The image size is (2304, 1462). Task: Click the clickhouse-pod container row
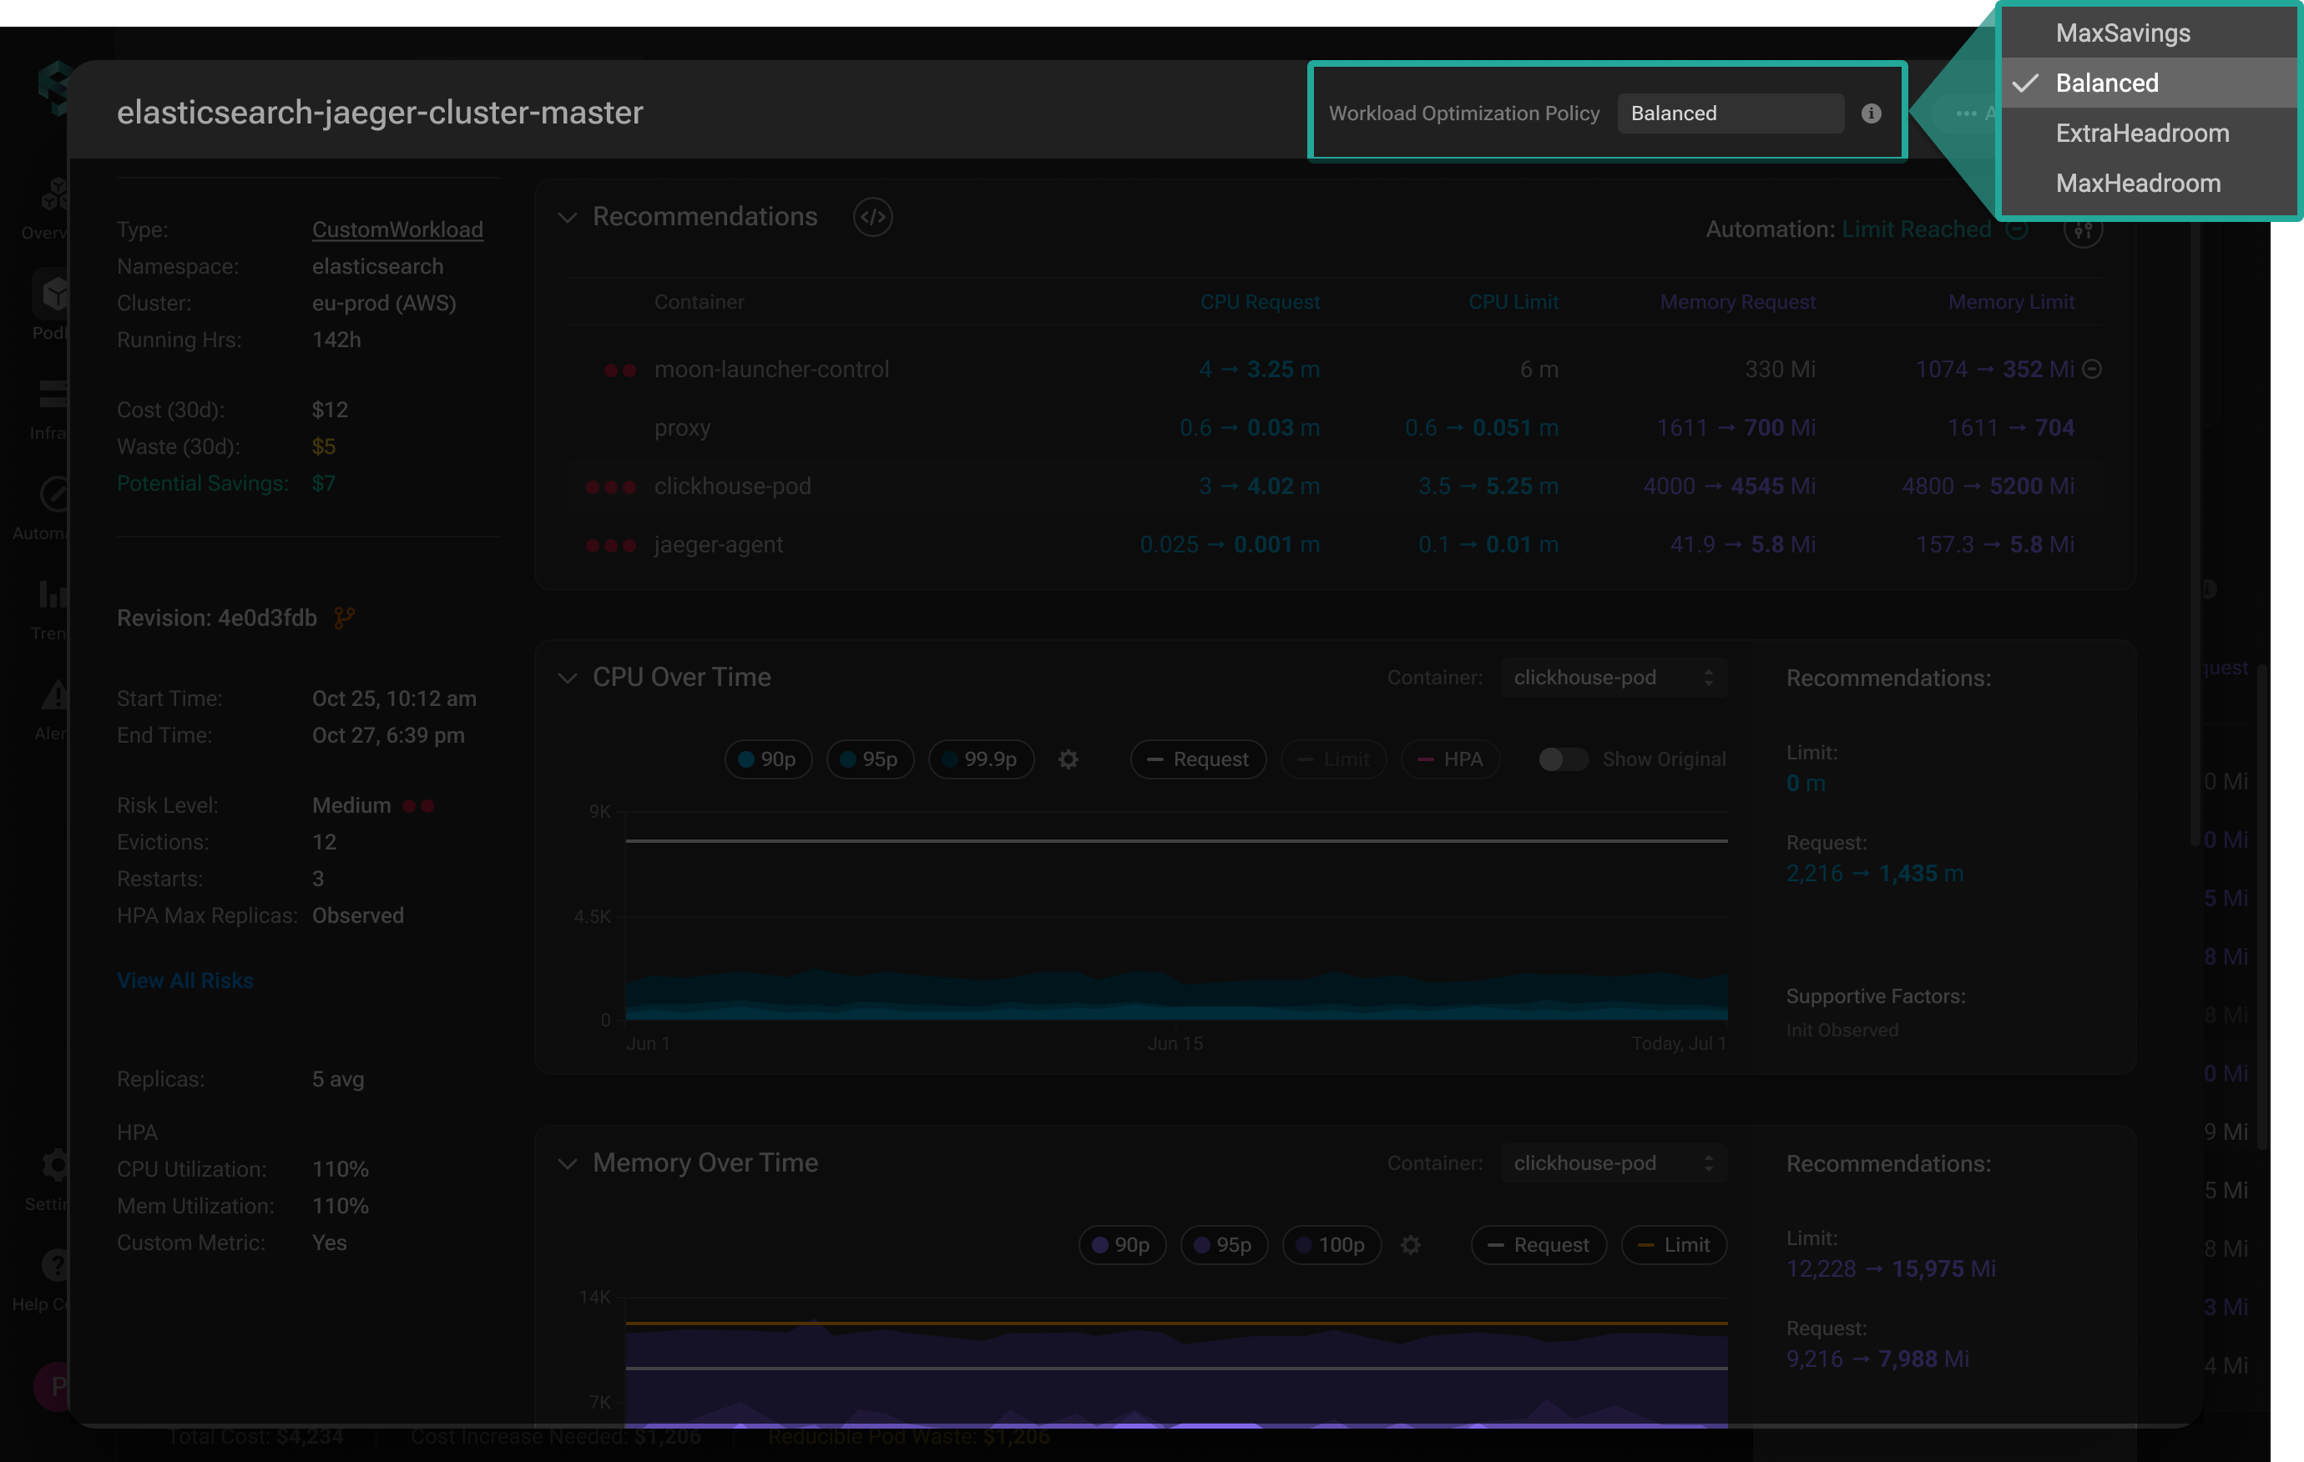point(732,486)
